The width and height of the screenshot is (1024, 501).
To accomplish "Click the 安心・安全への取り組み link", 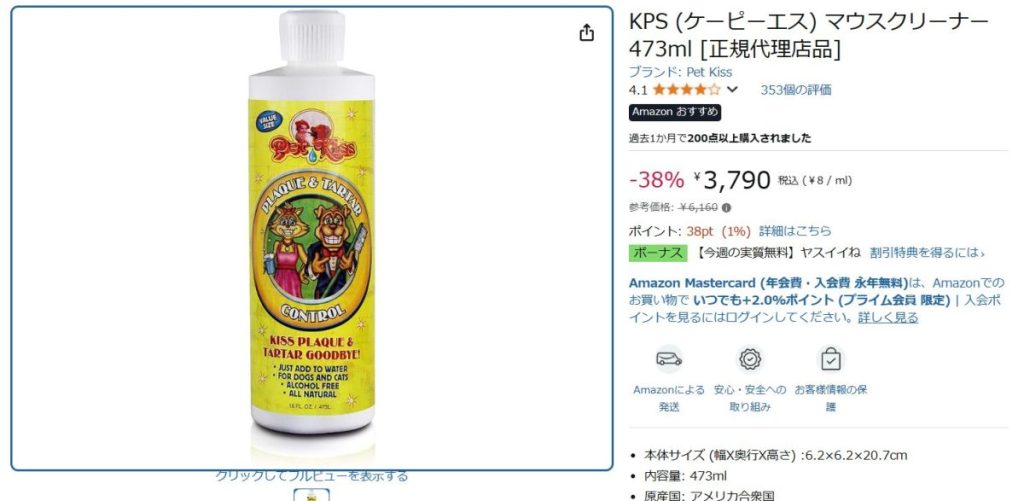I will click(750, 398).
